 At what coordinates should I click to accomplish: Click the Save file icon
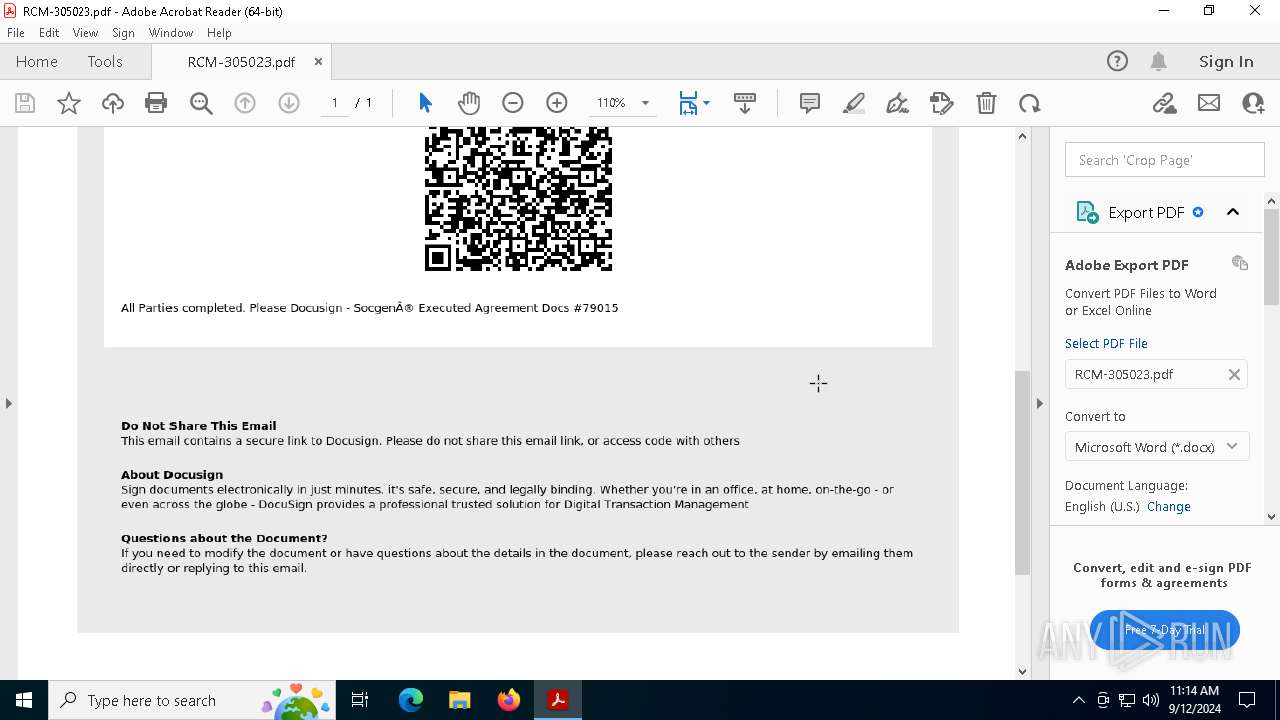[25, 103]
